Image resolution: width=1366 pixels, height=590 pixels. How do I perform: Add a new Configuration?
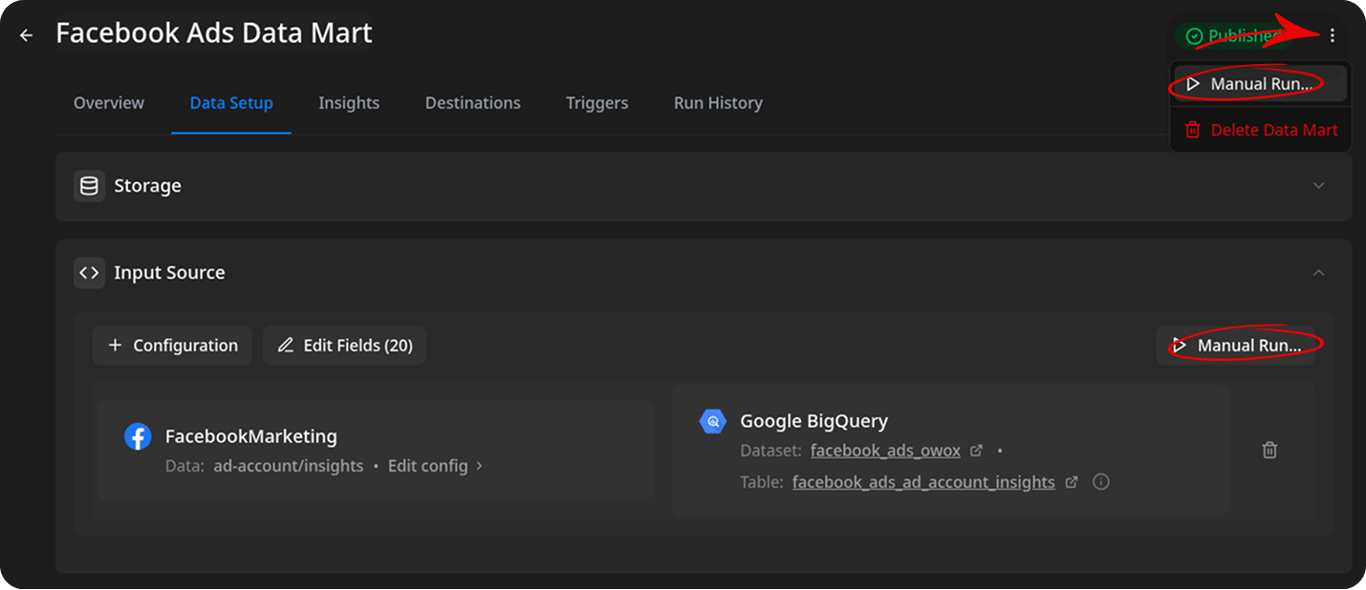tap(172, 345)
